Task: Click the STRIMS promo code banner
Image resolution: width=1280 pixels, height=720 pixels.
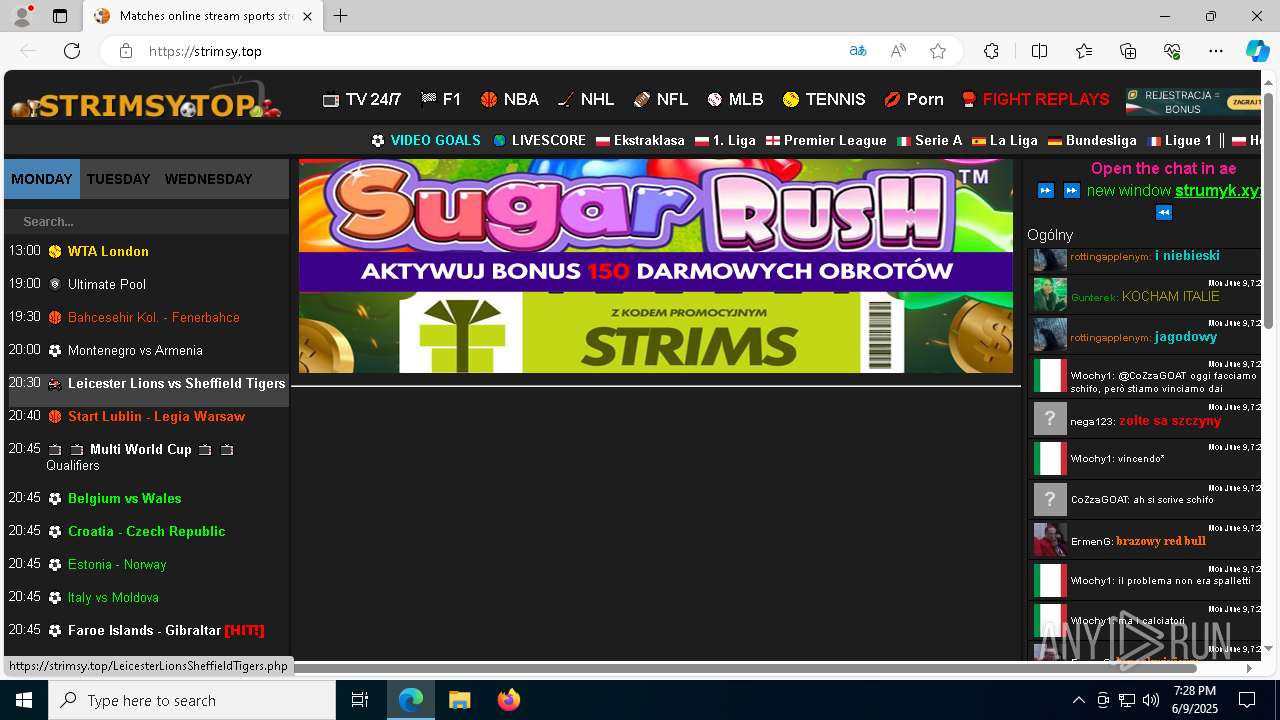Action: (655, 332)
